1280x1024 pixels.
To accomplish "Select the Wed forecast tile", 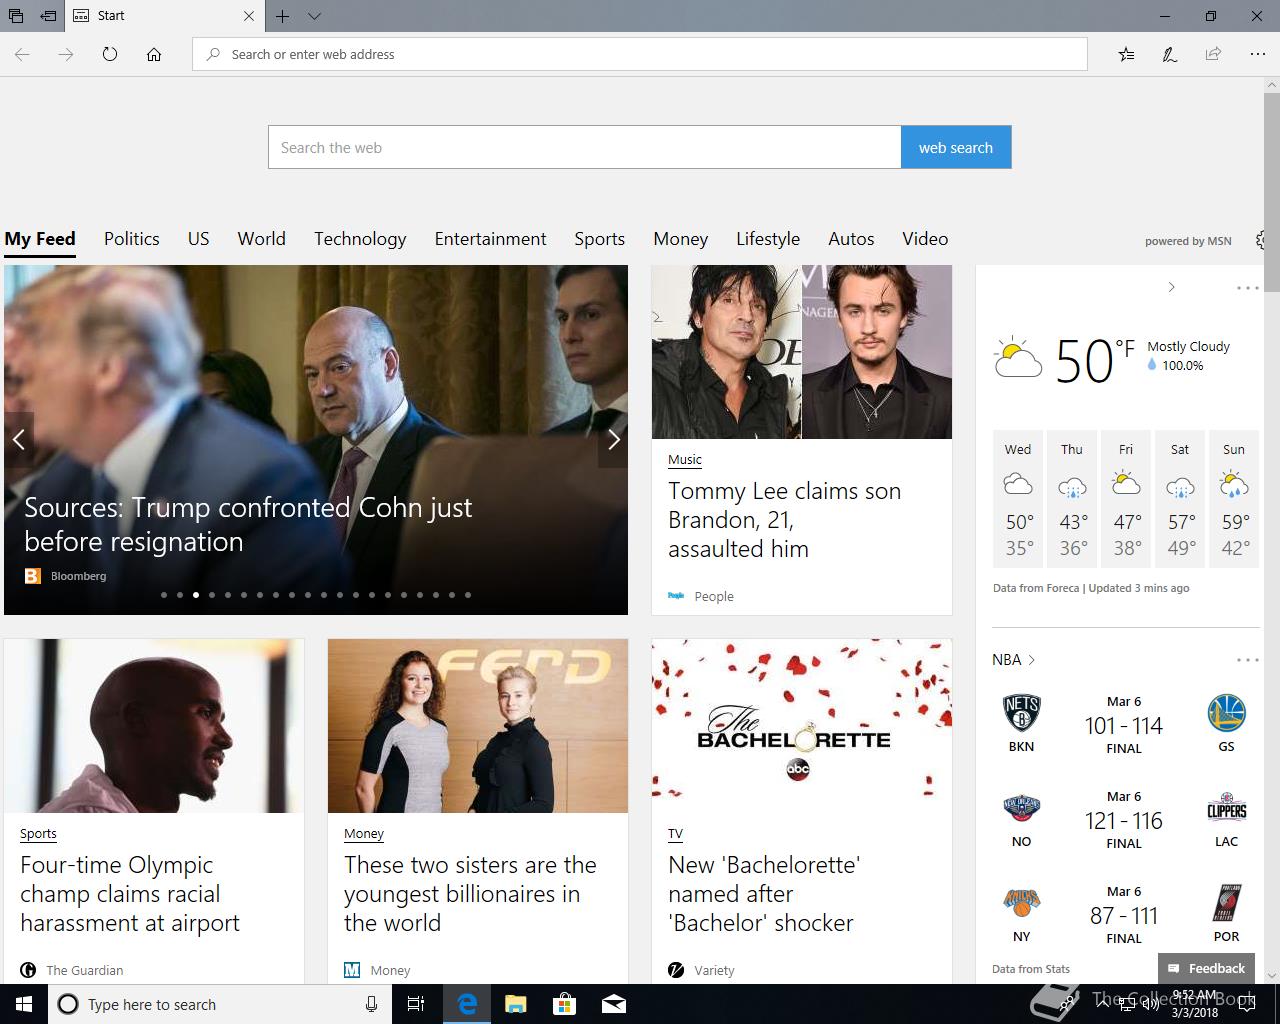I will pyautogui.click(x=1018, y=498).
